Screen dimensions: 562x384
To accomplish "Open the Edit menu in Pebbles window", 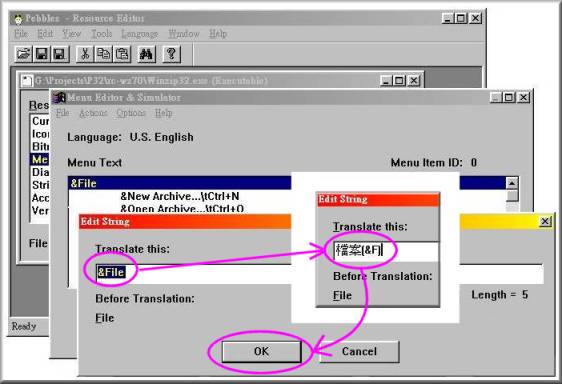I will click(x=45, y=34).
